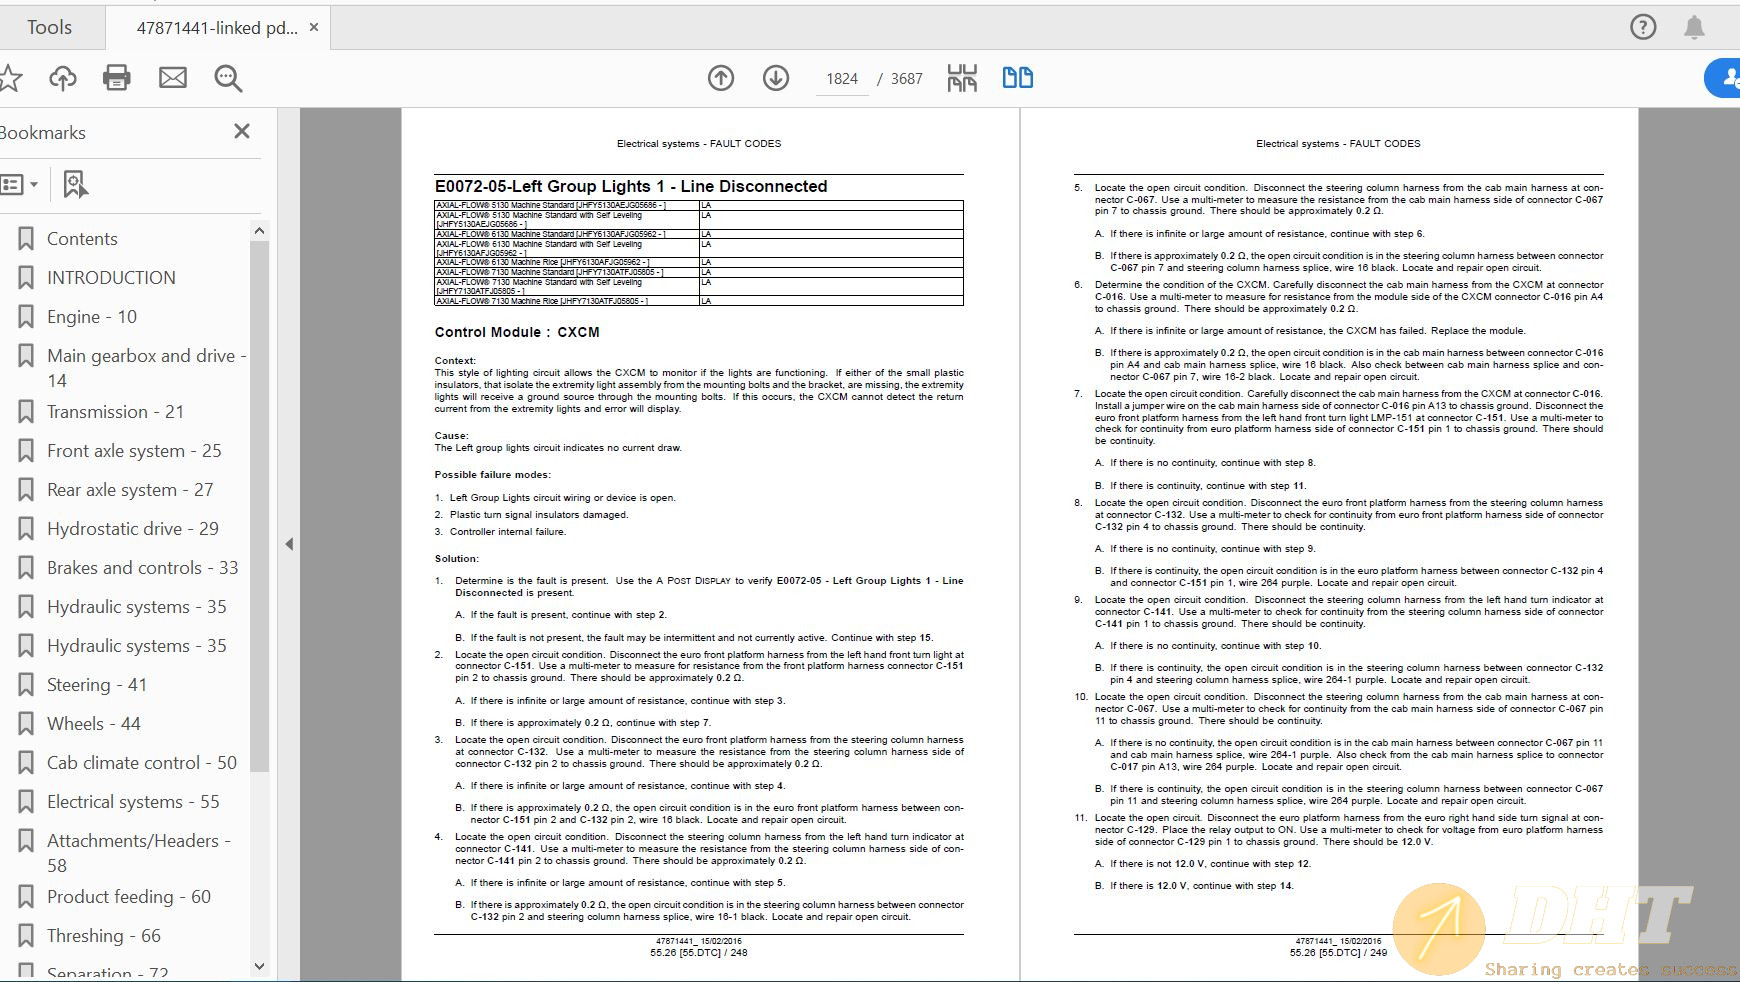Open the find text magnifier tool

228,78
